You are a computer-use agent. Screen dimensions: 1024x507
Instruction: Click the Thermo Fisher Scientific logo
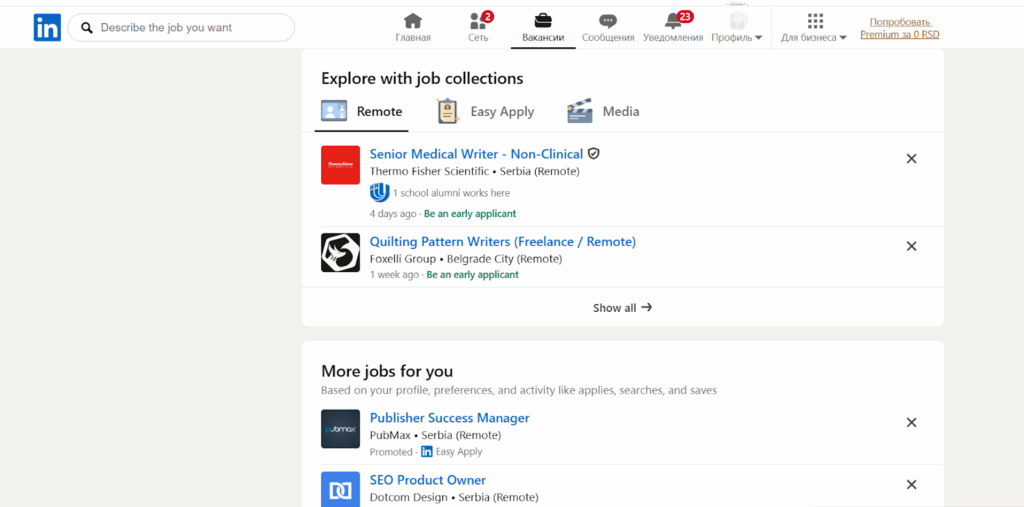340,165
